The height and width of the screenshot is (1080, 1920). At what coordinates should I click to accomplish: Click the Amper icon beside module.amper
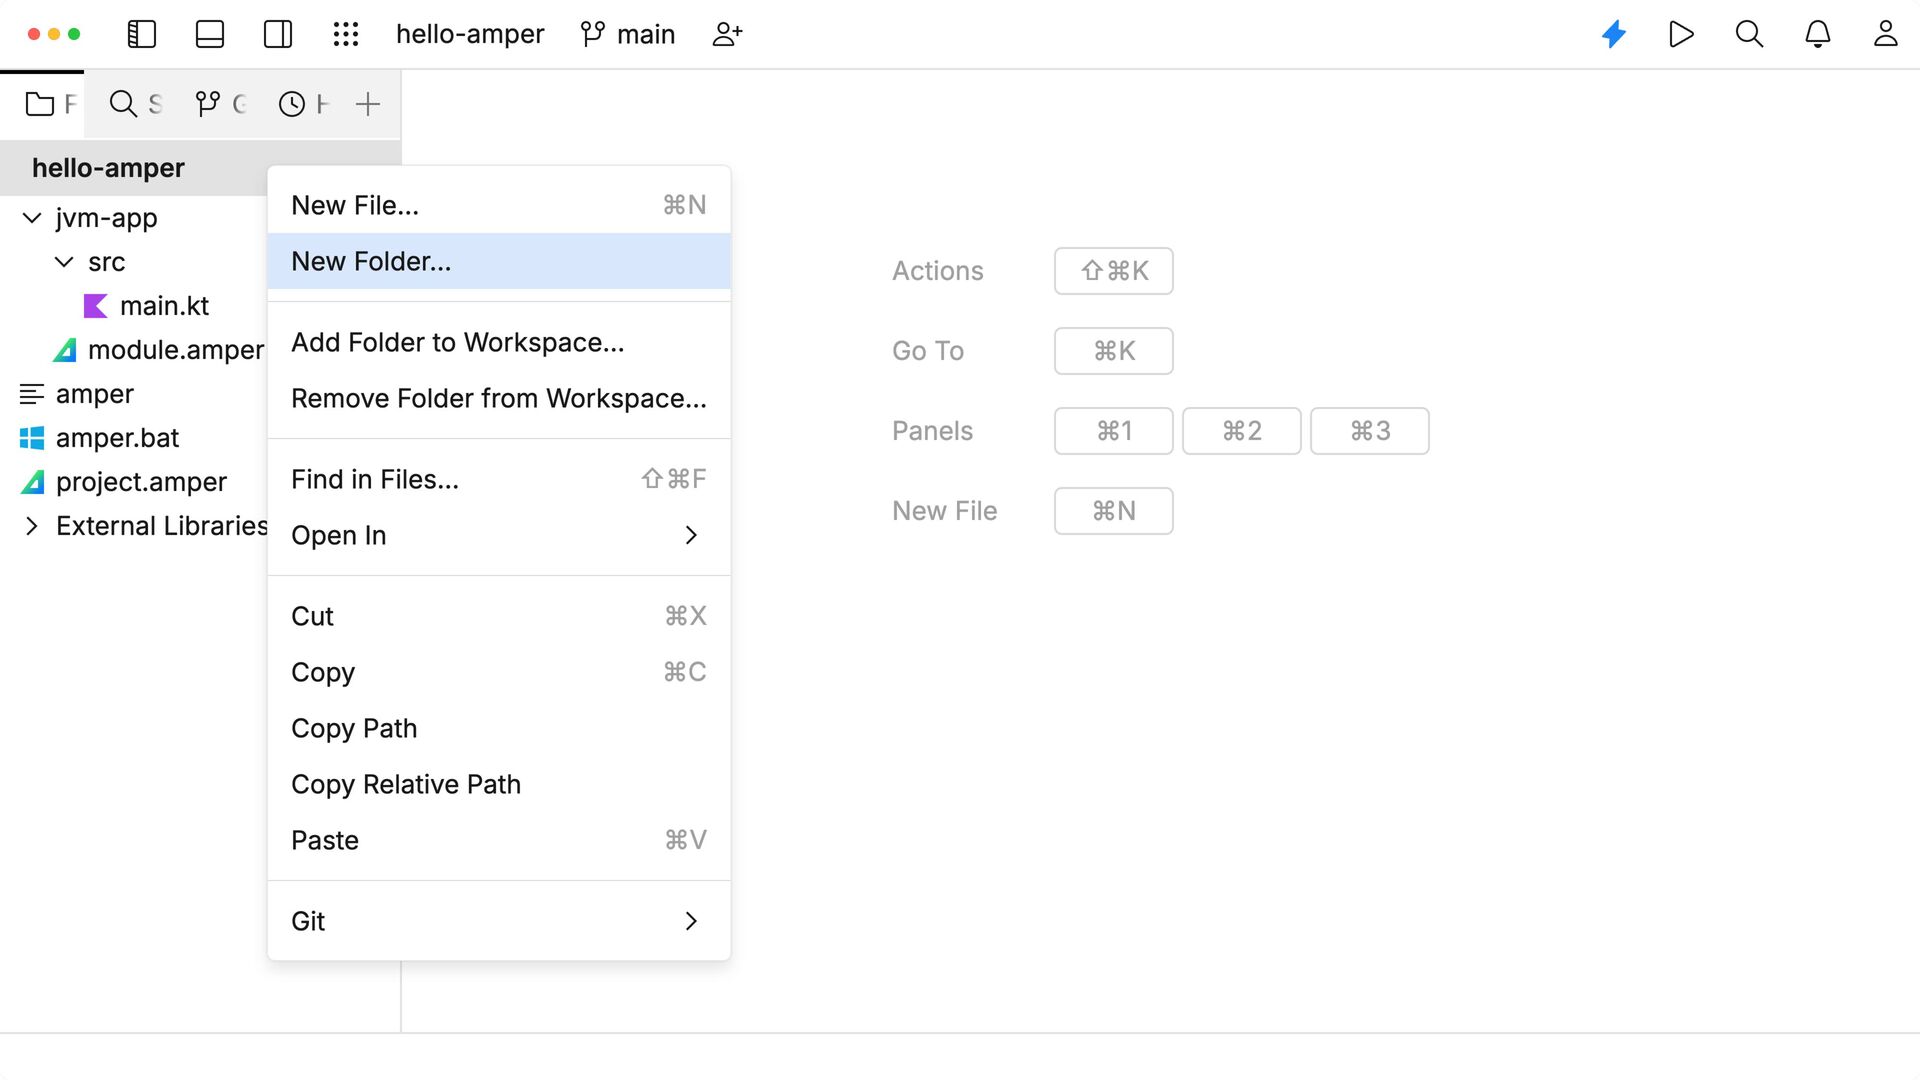point(64,350)
